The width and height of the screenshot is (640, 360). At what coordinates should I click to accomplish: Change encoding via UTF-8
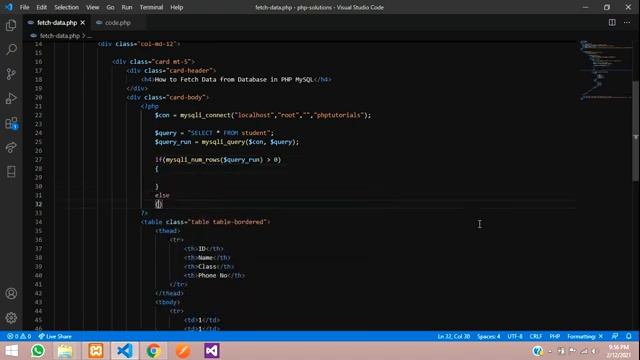pyautogui.click(x=515, y=336)
